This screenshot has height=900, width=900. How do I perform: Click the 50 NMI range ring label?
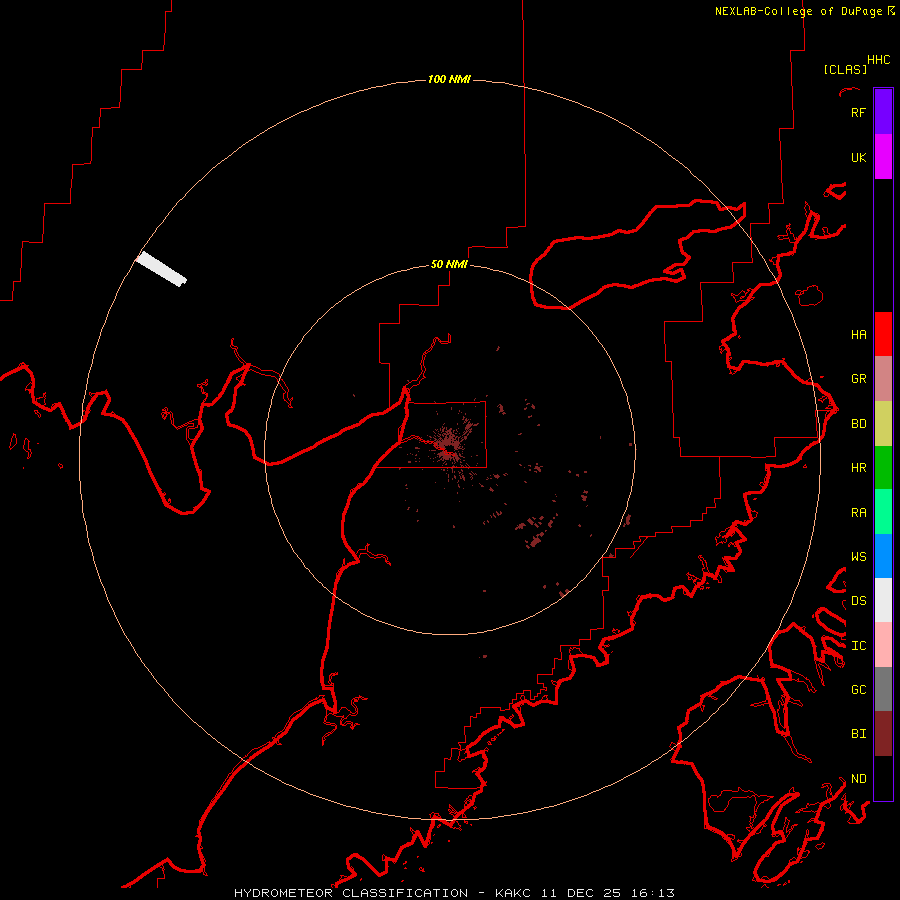click(449, 264)
